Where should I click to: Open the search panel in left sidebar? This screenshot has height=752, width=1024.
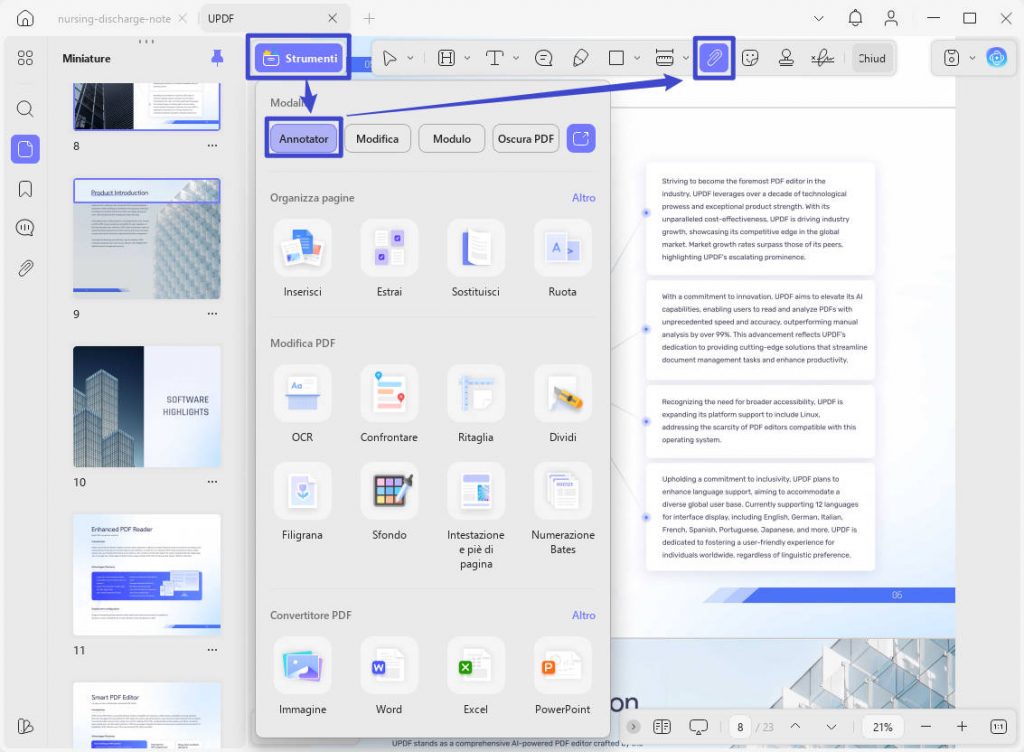25,108
